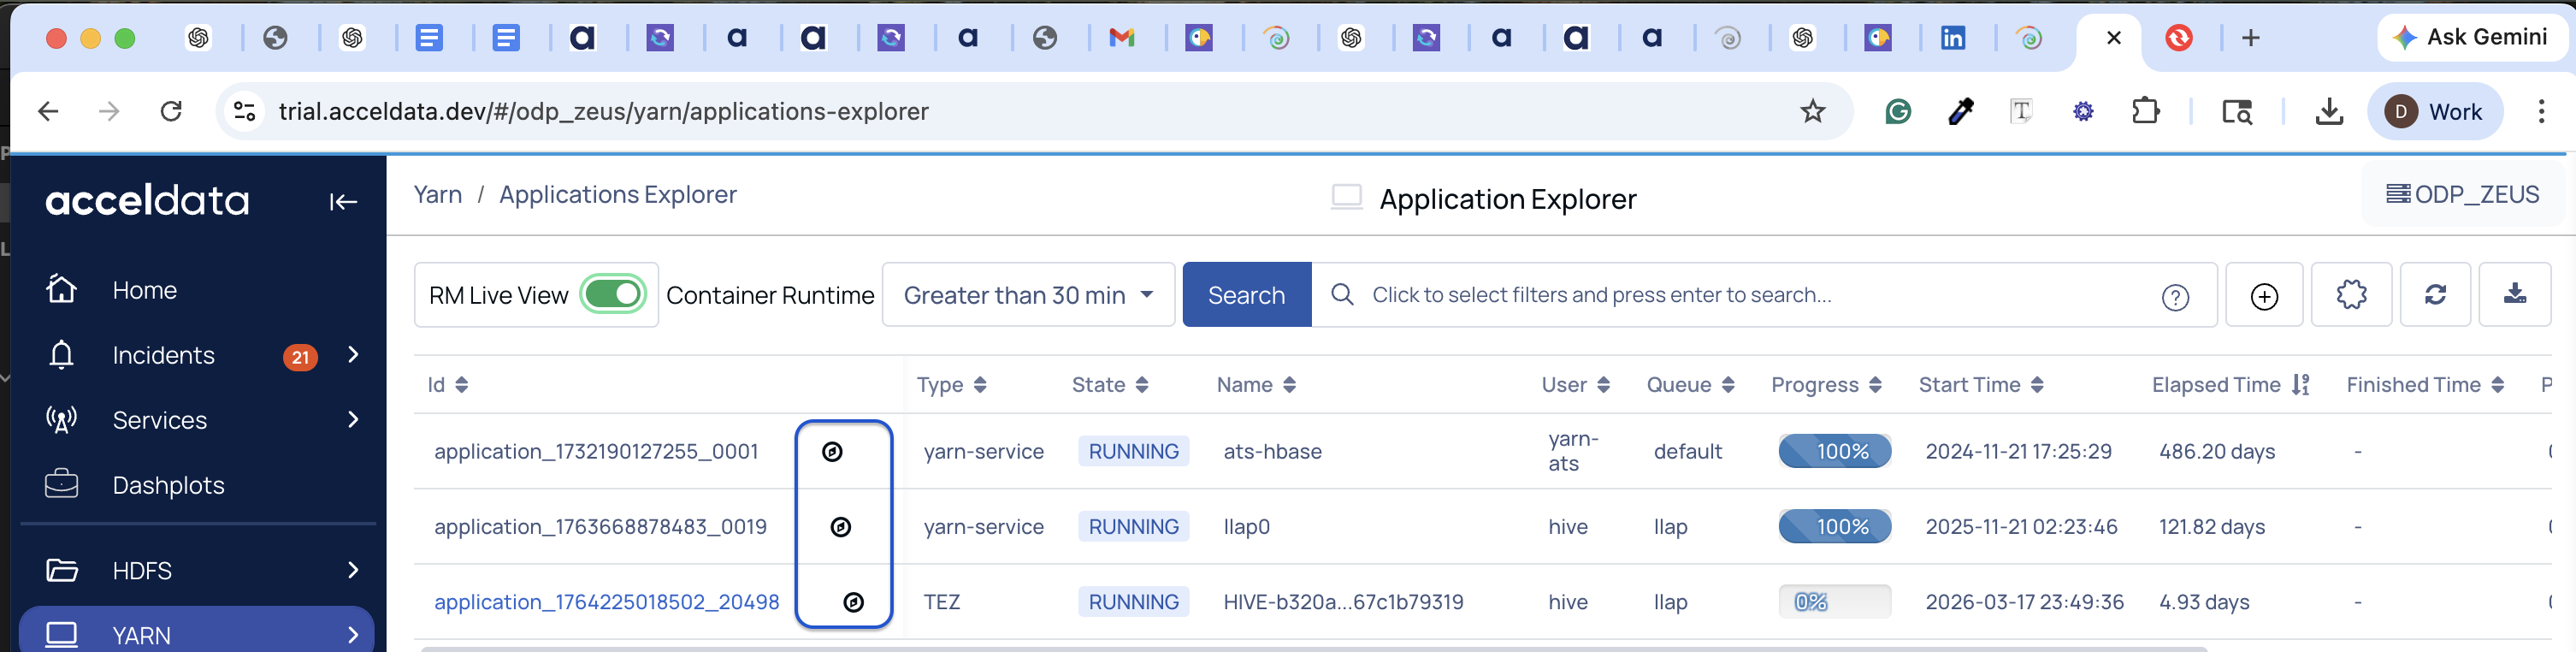
Task: Open the table column settings gear
Action: (x=2350, y=295)
